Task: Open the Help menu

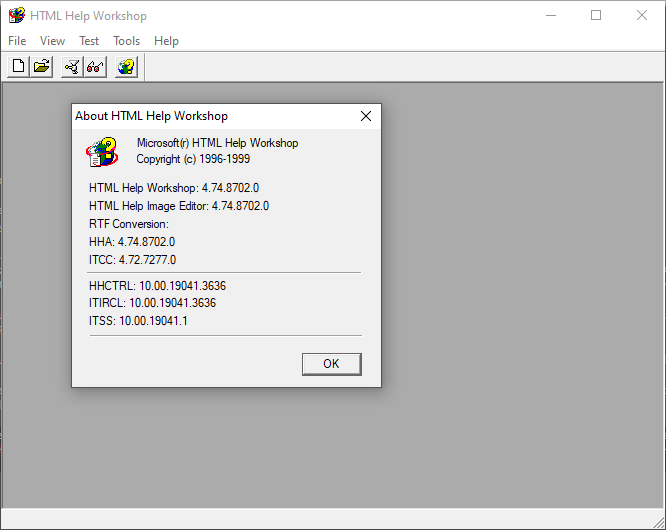Action: (x=167, y=41)
